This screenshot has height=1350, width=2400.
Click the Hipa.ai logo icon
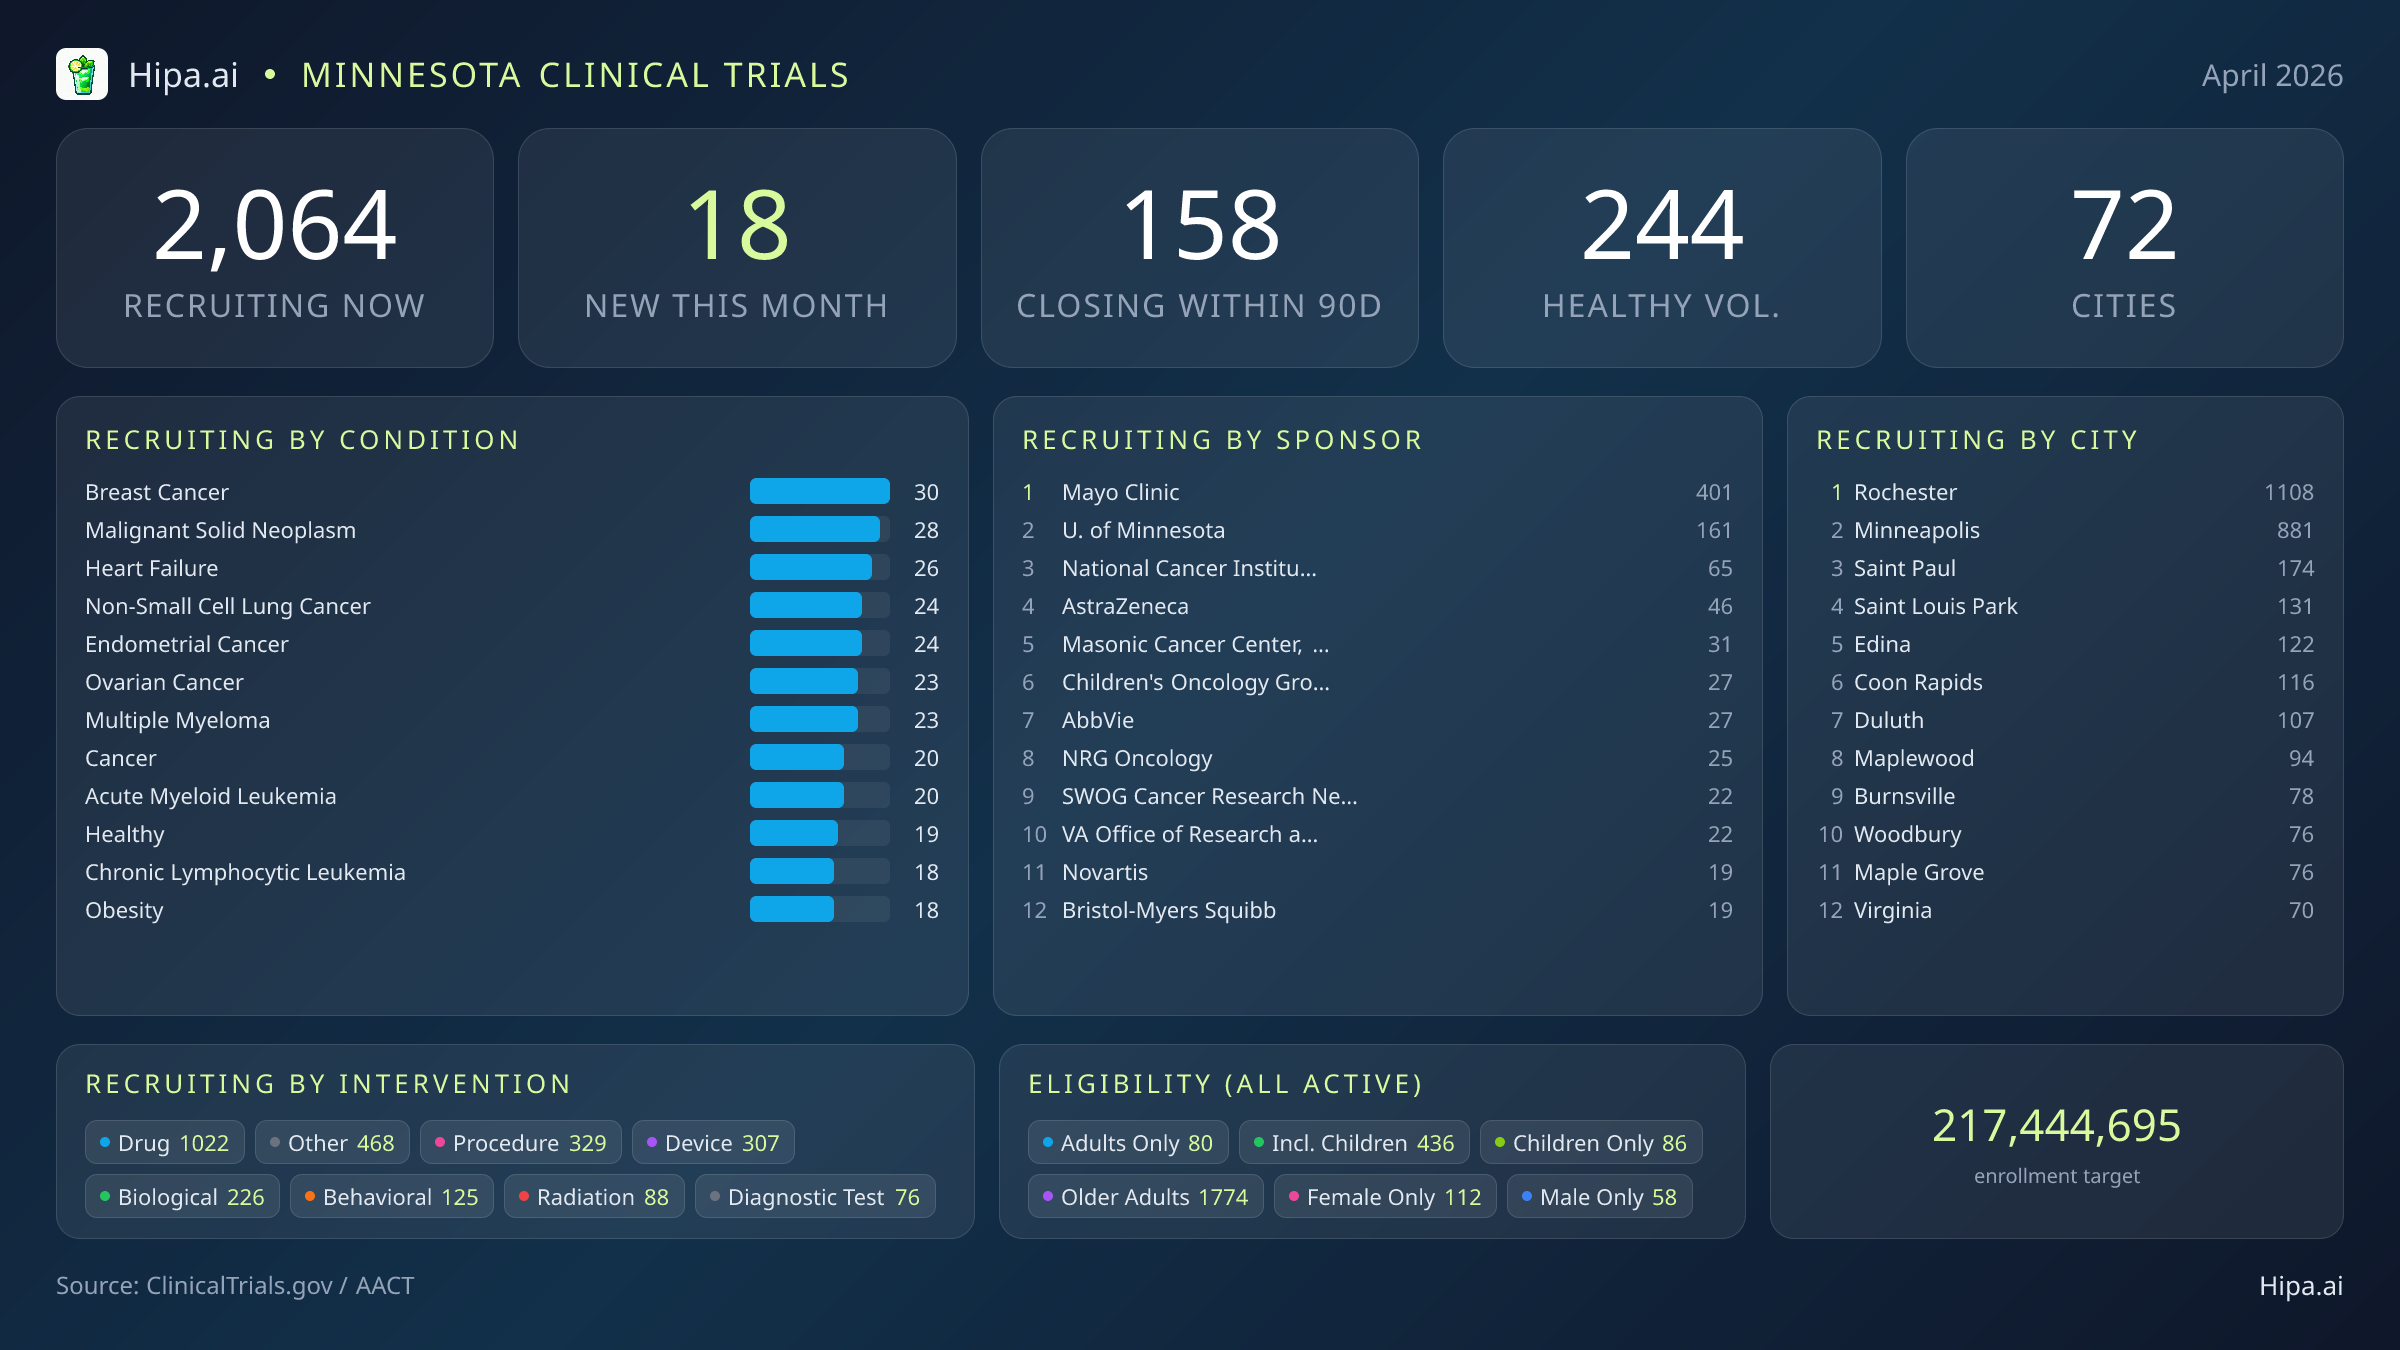82,75
